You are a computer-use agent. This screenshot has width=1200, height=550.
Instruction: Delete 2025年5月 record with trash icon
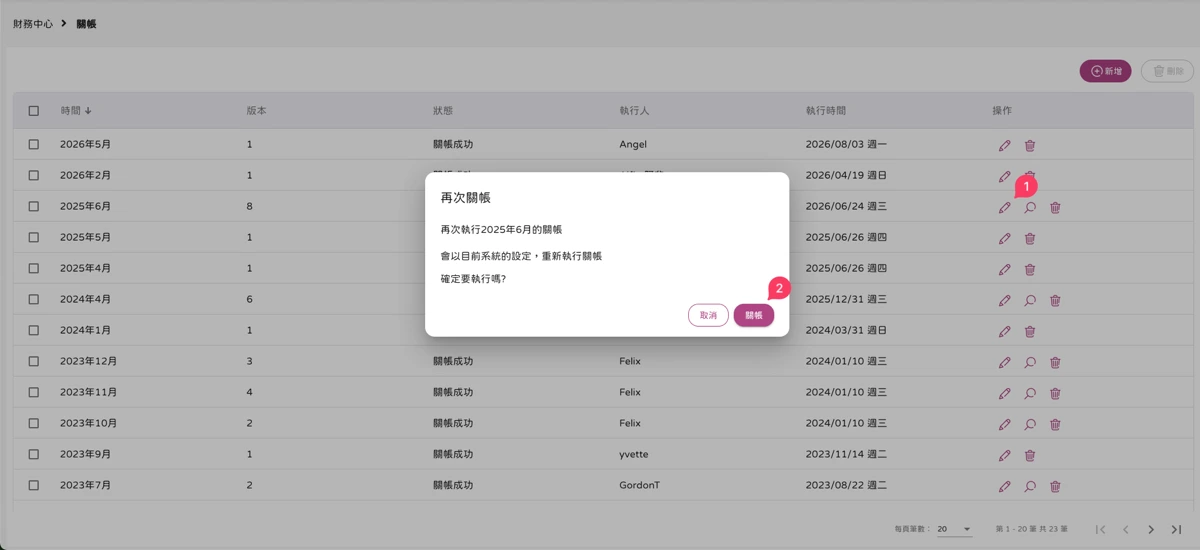1030,238
